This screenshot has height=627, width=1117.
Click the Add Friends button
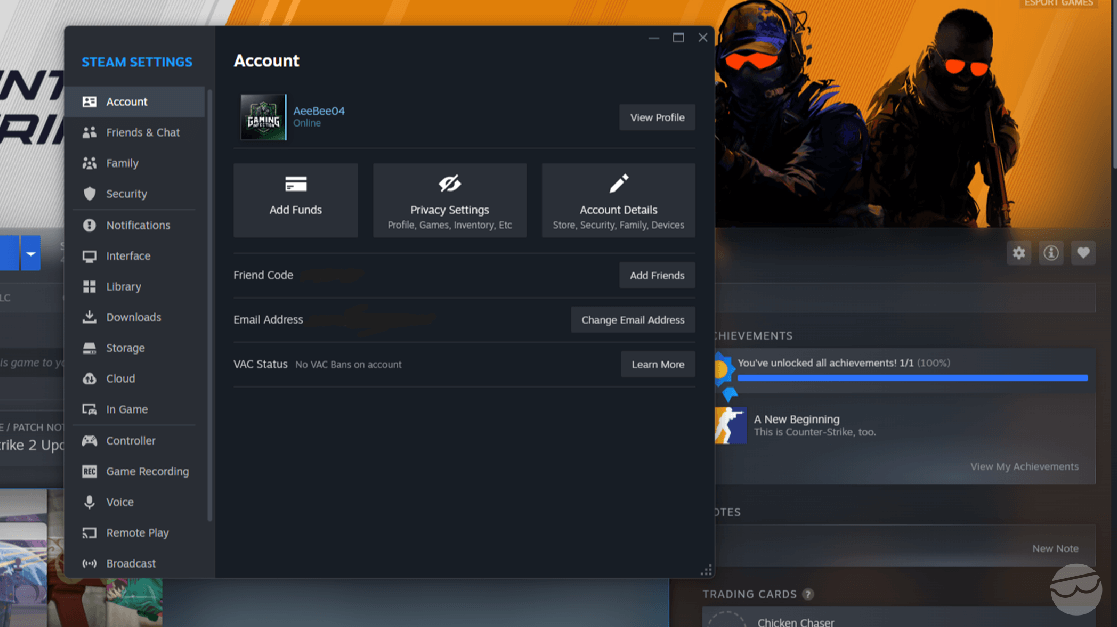pos(657,275)
